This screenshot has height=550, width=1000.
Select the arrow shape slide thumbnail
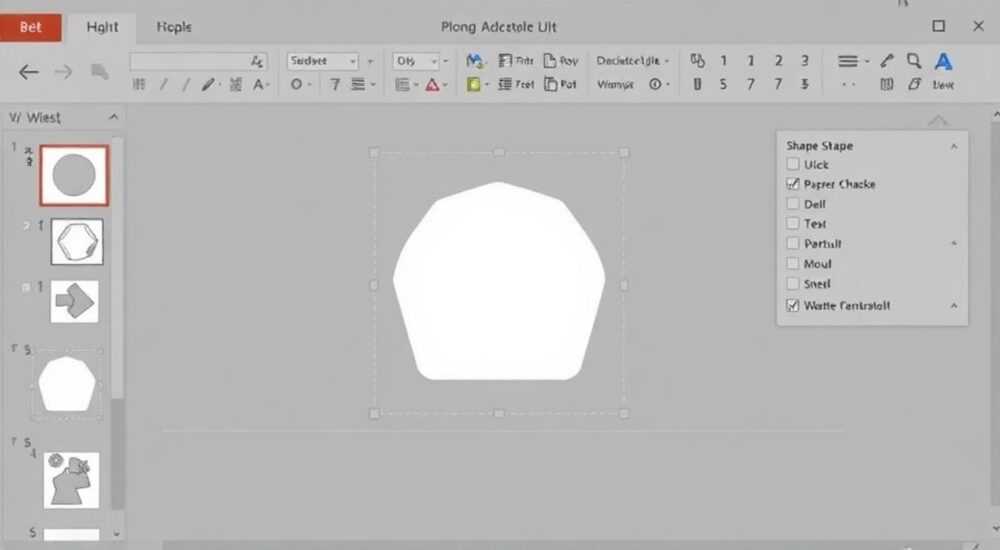pos(75,301)
